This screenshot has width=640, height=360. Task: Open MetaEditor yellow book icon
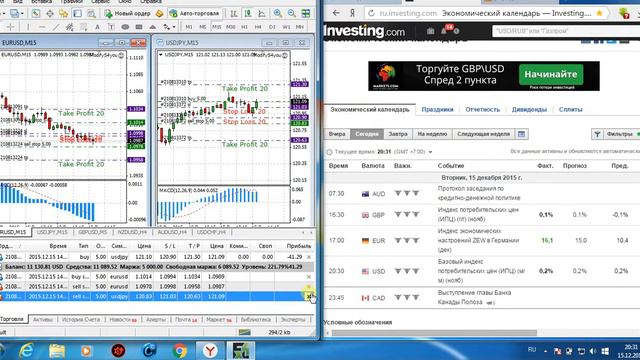[160, 13]
